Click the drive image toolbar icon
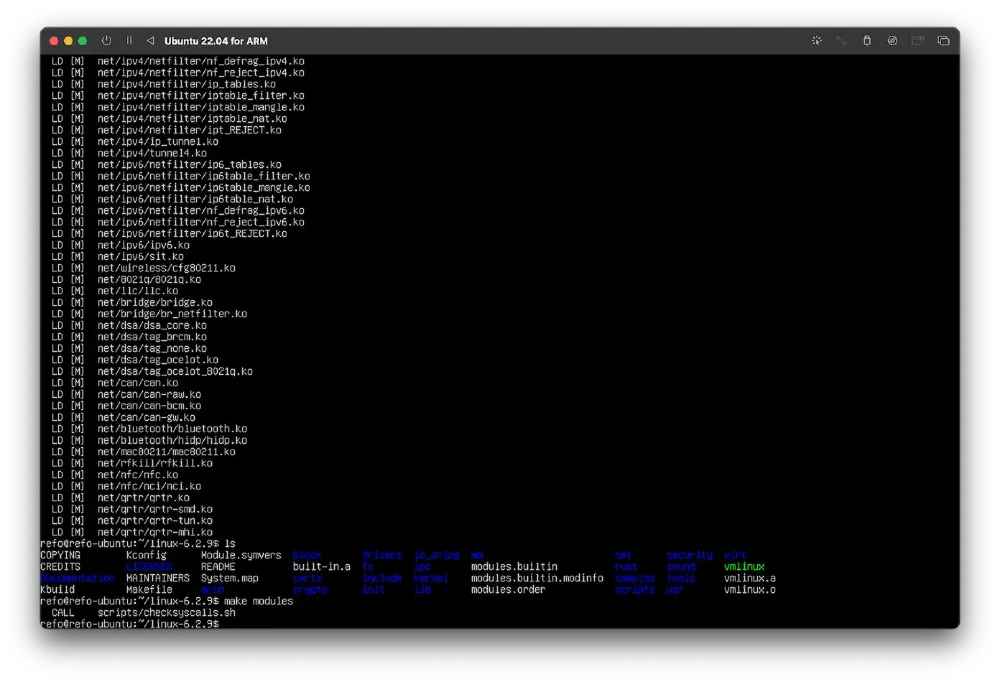The image size is (1000, 682). point(917,41)
